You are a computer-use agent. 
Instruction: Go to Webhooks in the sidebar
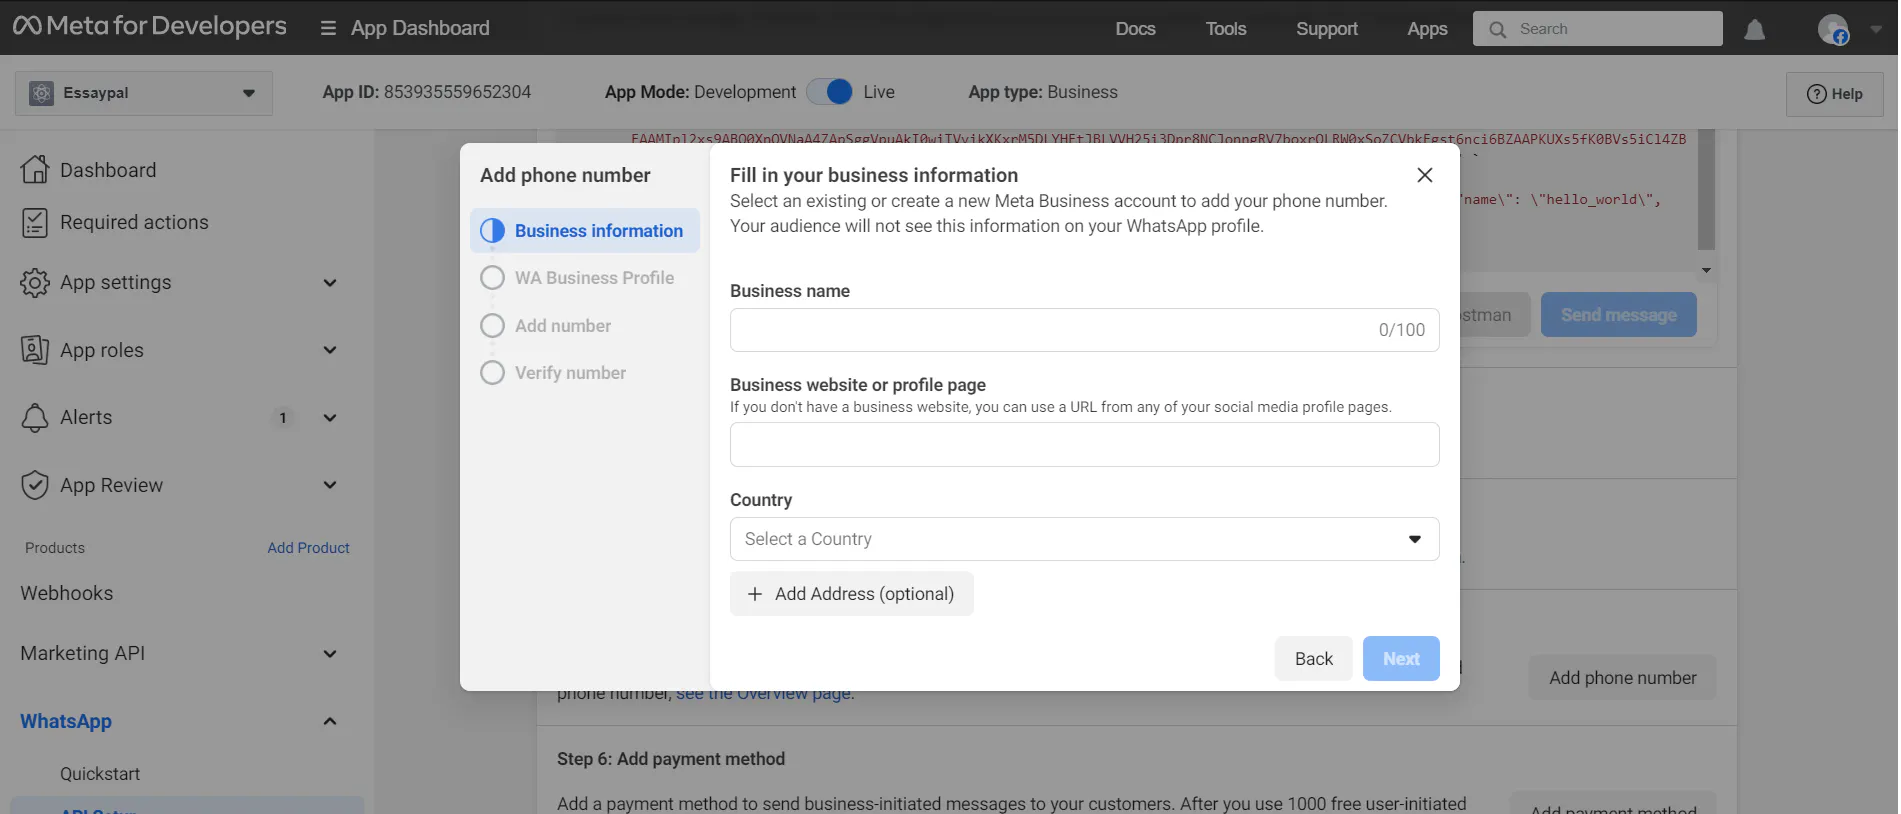tap(67, 593)
